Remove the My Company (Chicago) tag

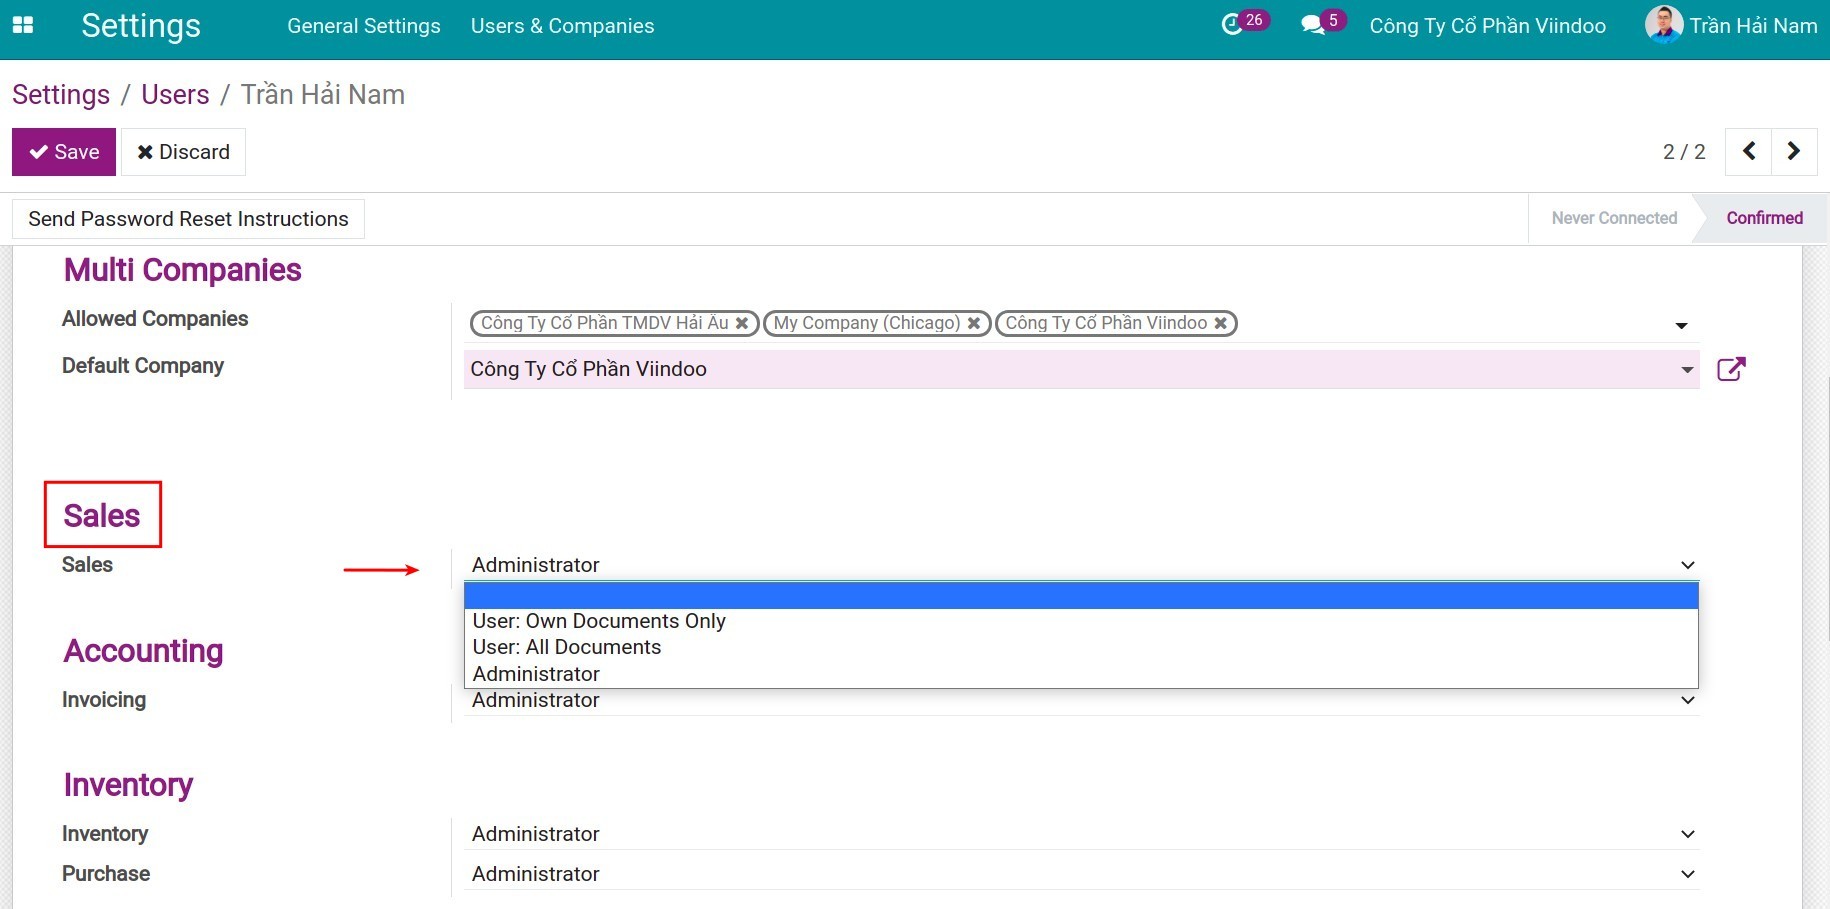click(x=974, y=322)
